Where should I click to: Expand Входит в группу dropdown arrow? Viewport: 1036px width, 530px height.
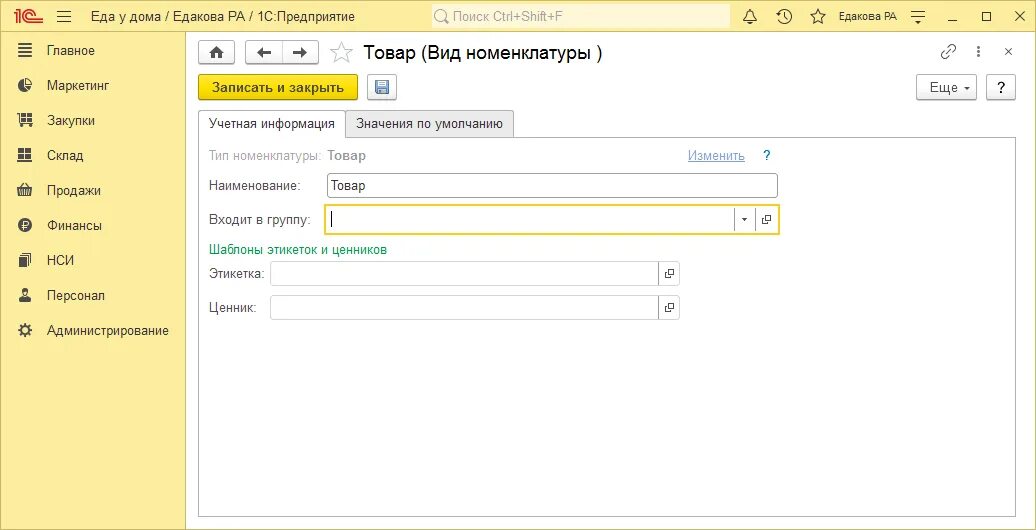click(745, 220)
